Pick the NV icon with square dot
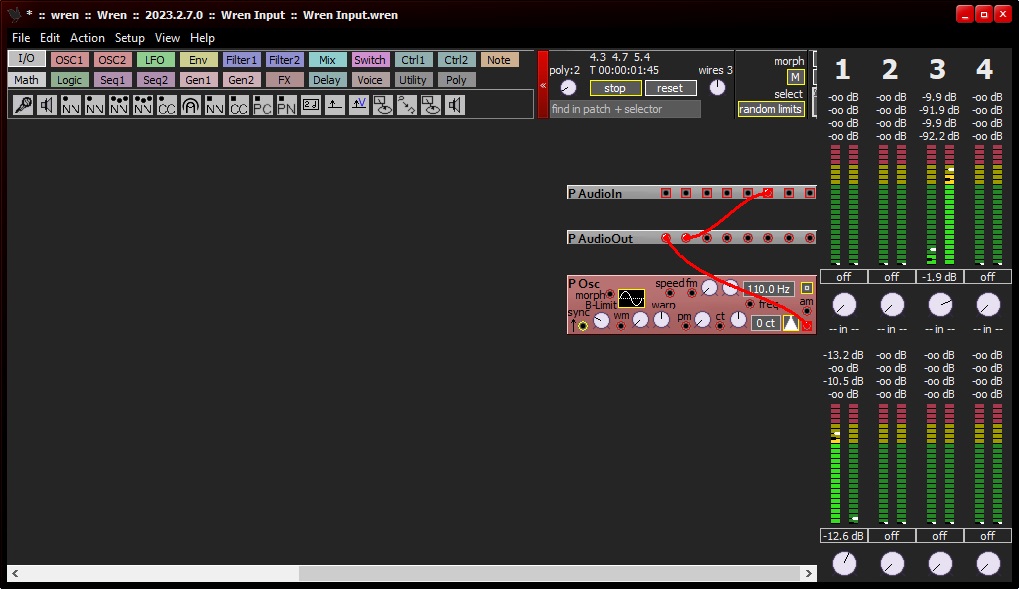1019x589 pixels. pyautogui.click(x=215, y=105)
